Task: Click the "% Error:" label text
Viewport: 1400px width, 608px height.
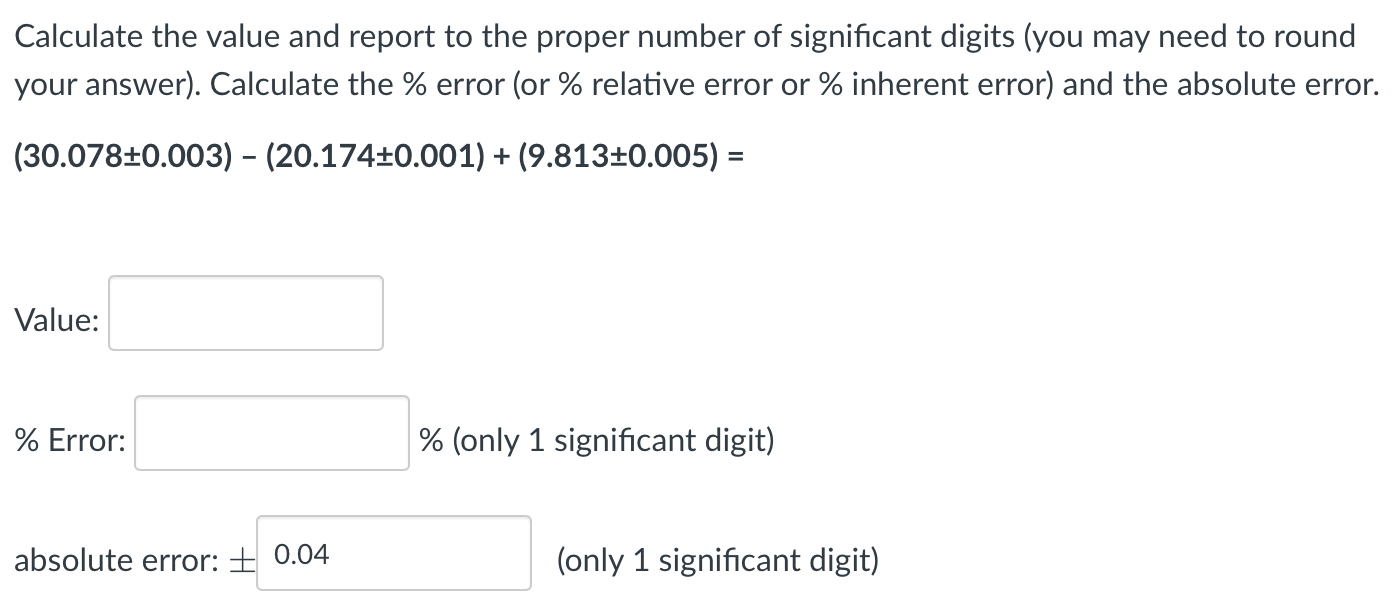Action: tap(70, 440)
